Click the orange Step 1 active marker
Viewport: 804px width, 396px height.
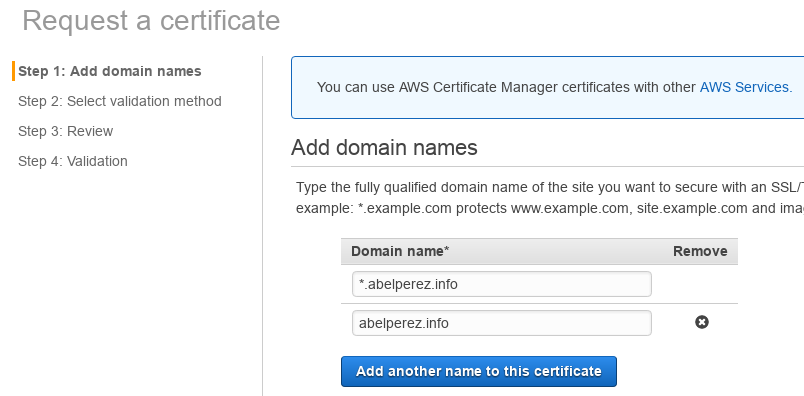[x=14, y=71]
